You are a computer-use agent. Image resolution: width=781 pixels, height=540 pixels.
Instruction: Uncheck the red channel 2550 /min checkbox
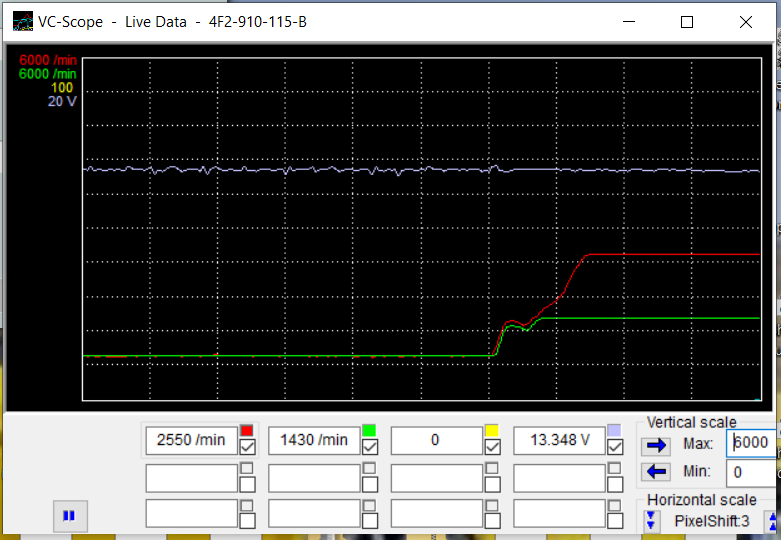click(247, 447)
